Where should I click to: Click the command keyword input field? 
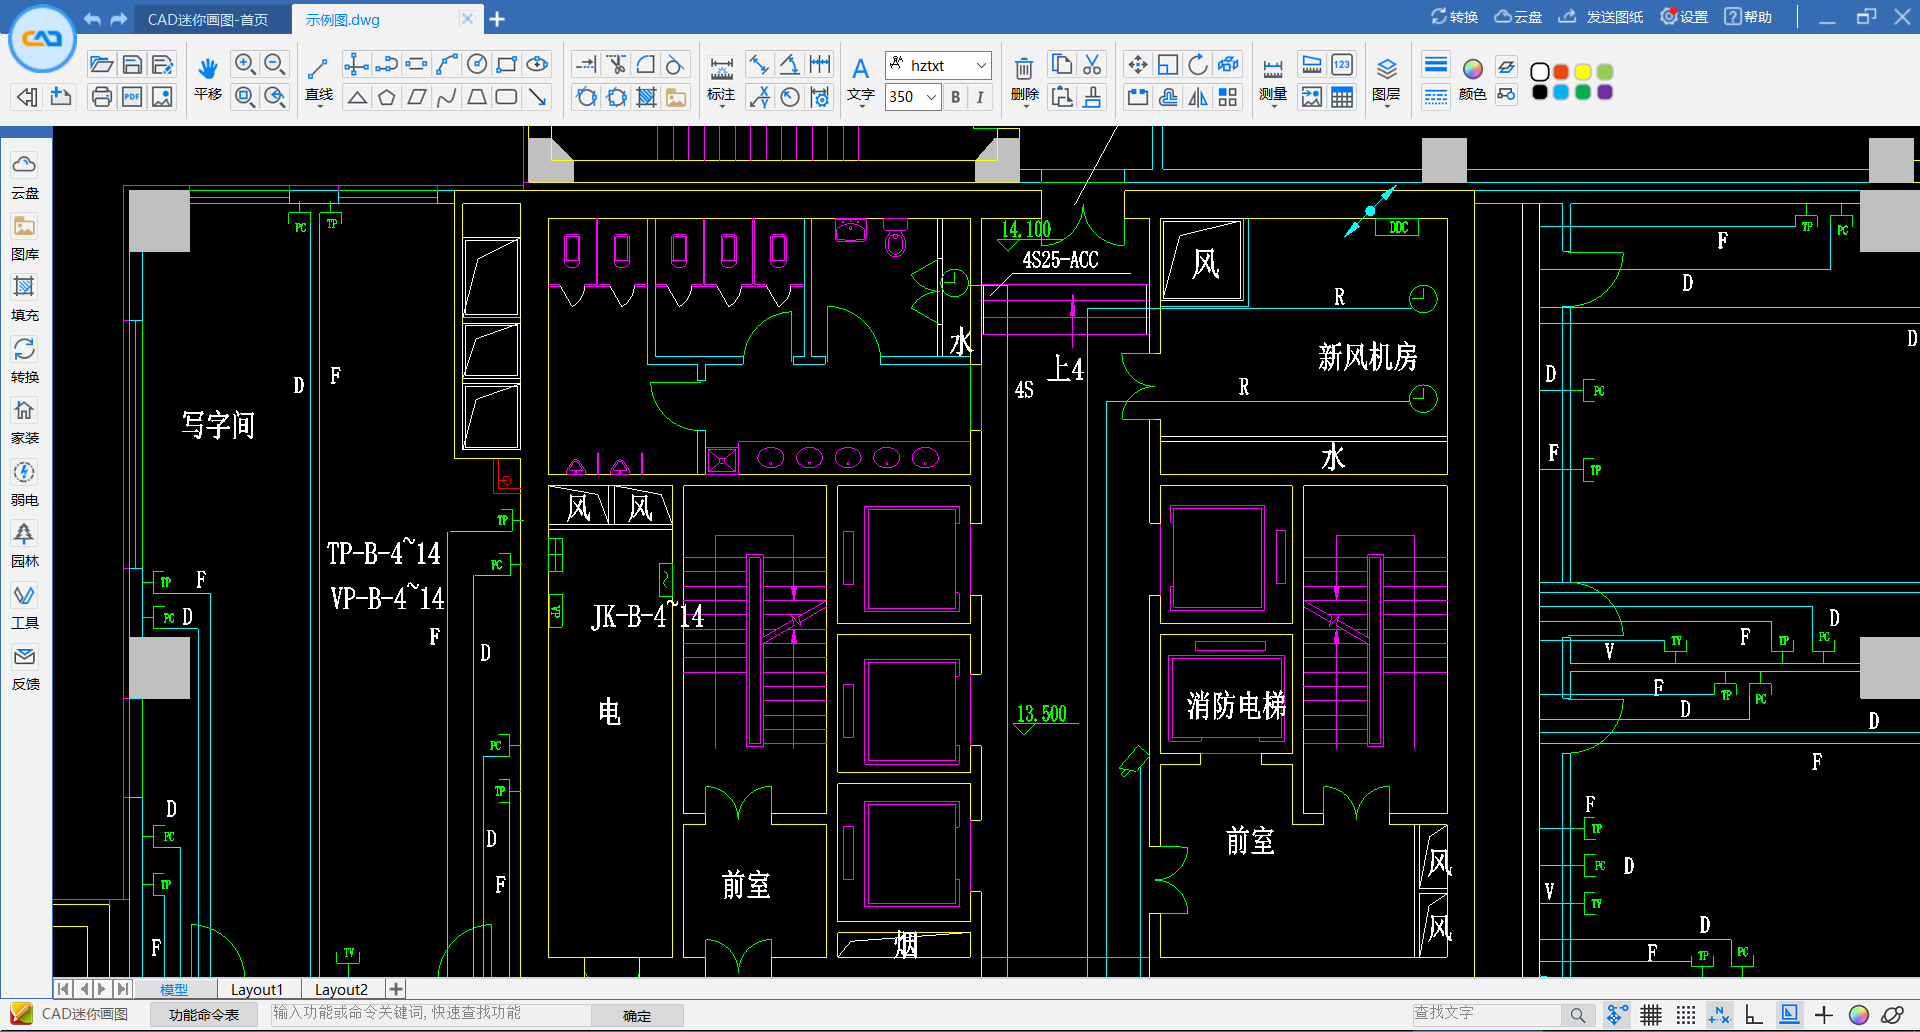430,1013
